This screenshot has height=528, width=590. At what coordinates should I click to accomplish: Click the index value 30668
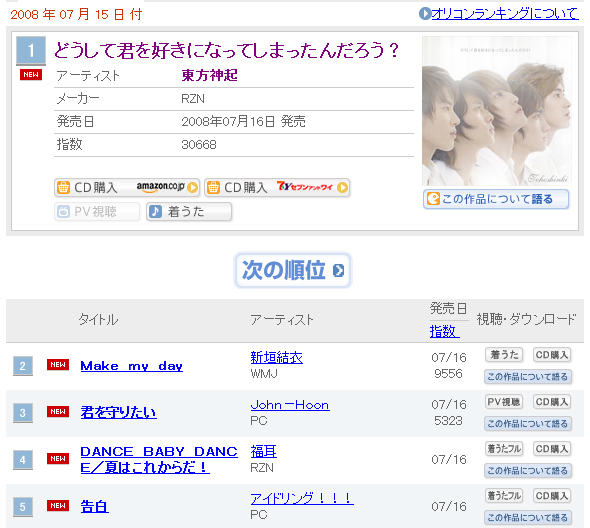click(199, 145)
